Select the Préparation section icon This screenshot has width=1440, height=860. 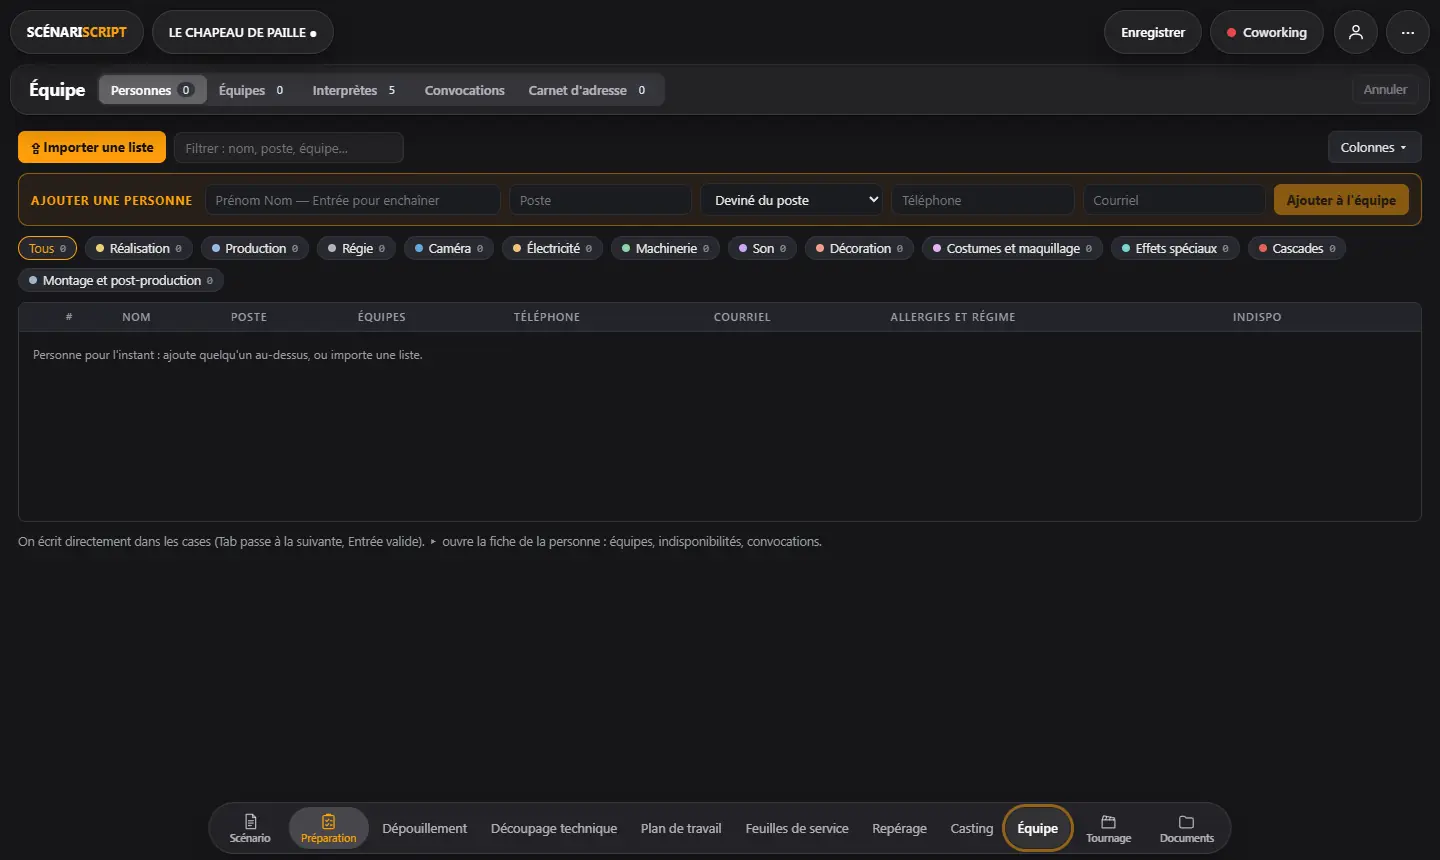click(329, 828)
